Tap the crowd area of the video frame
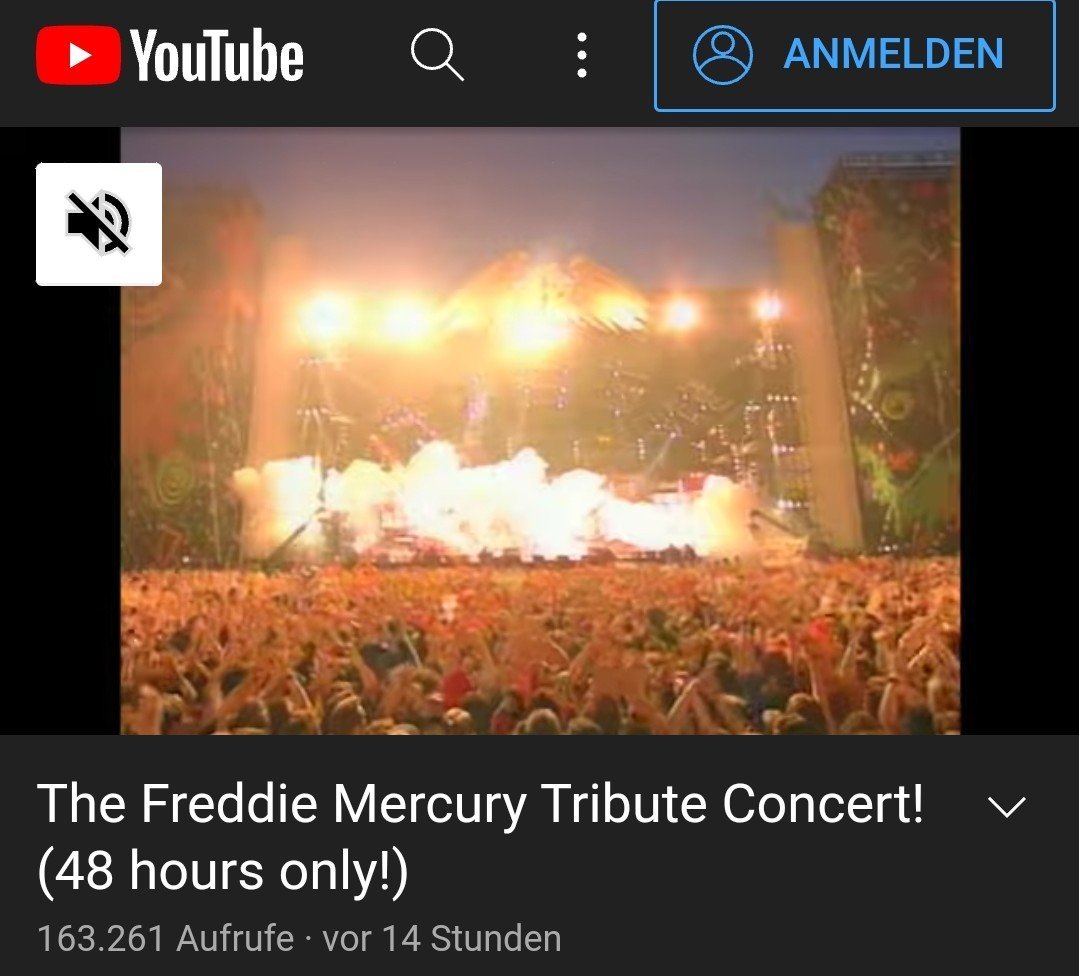The width and height of the screenshot is (1079, 976). click(540, 647)
